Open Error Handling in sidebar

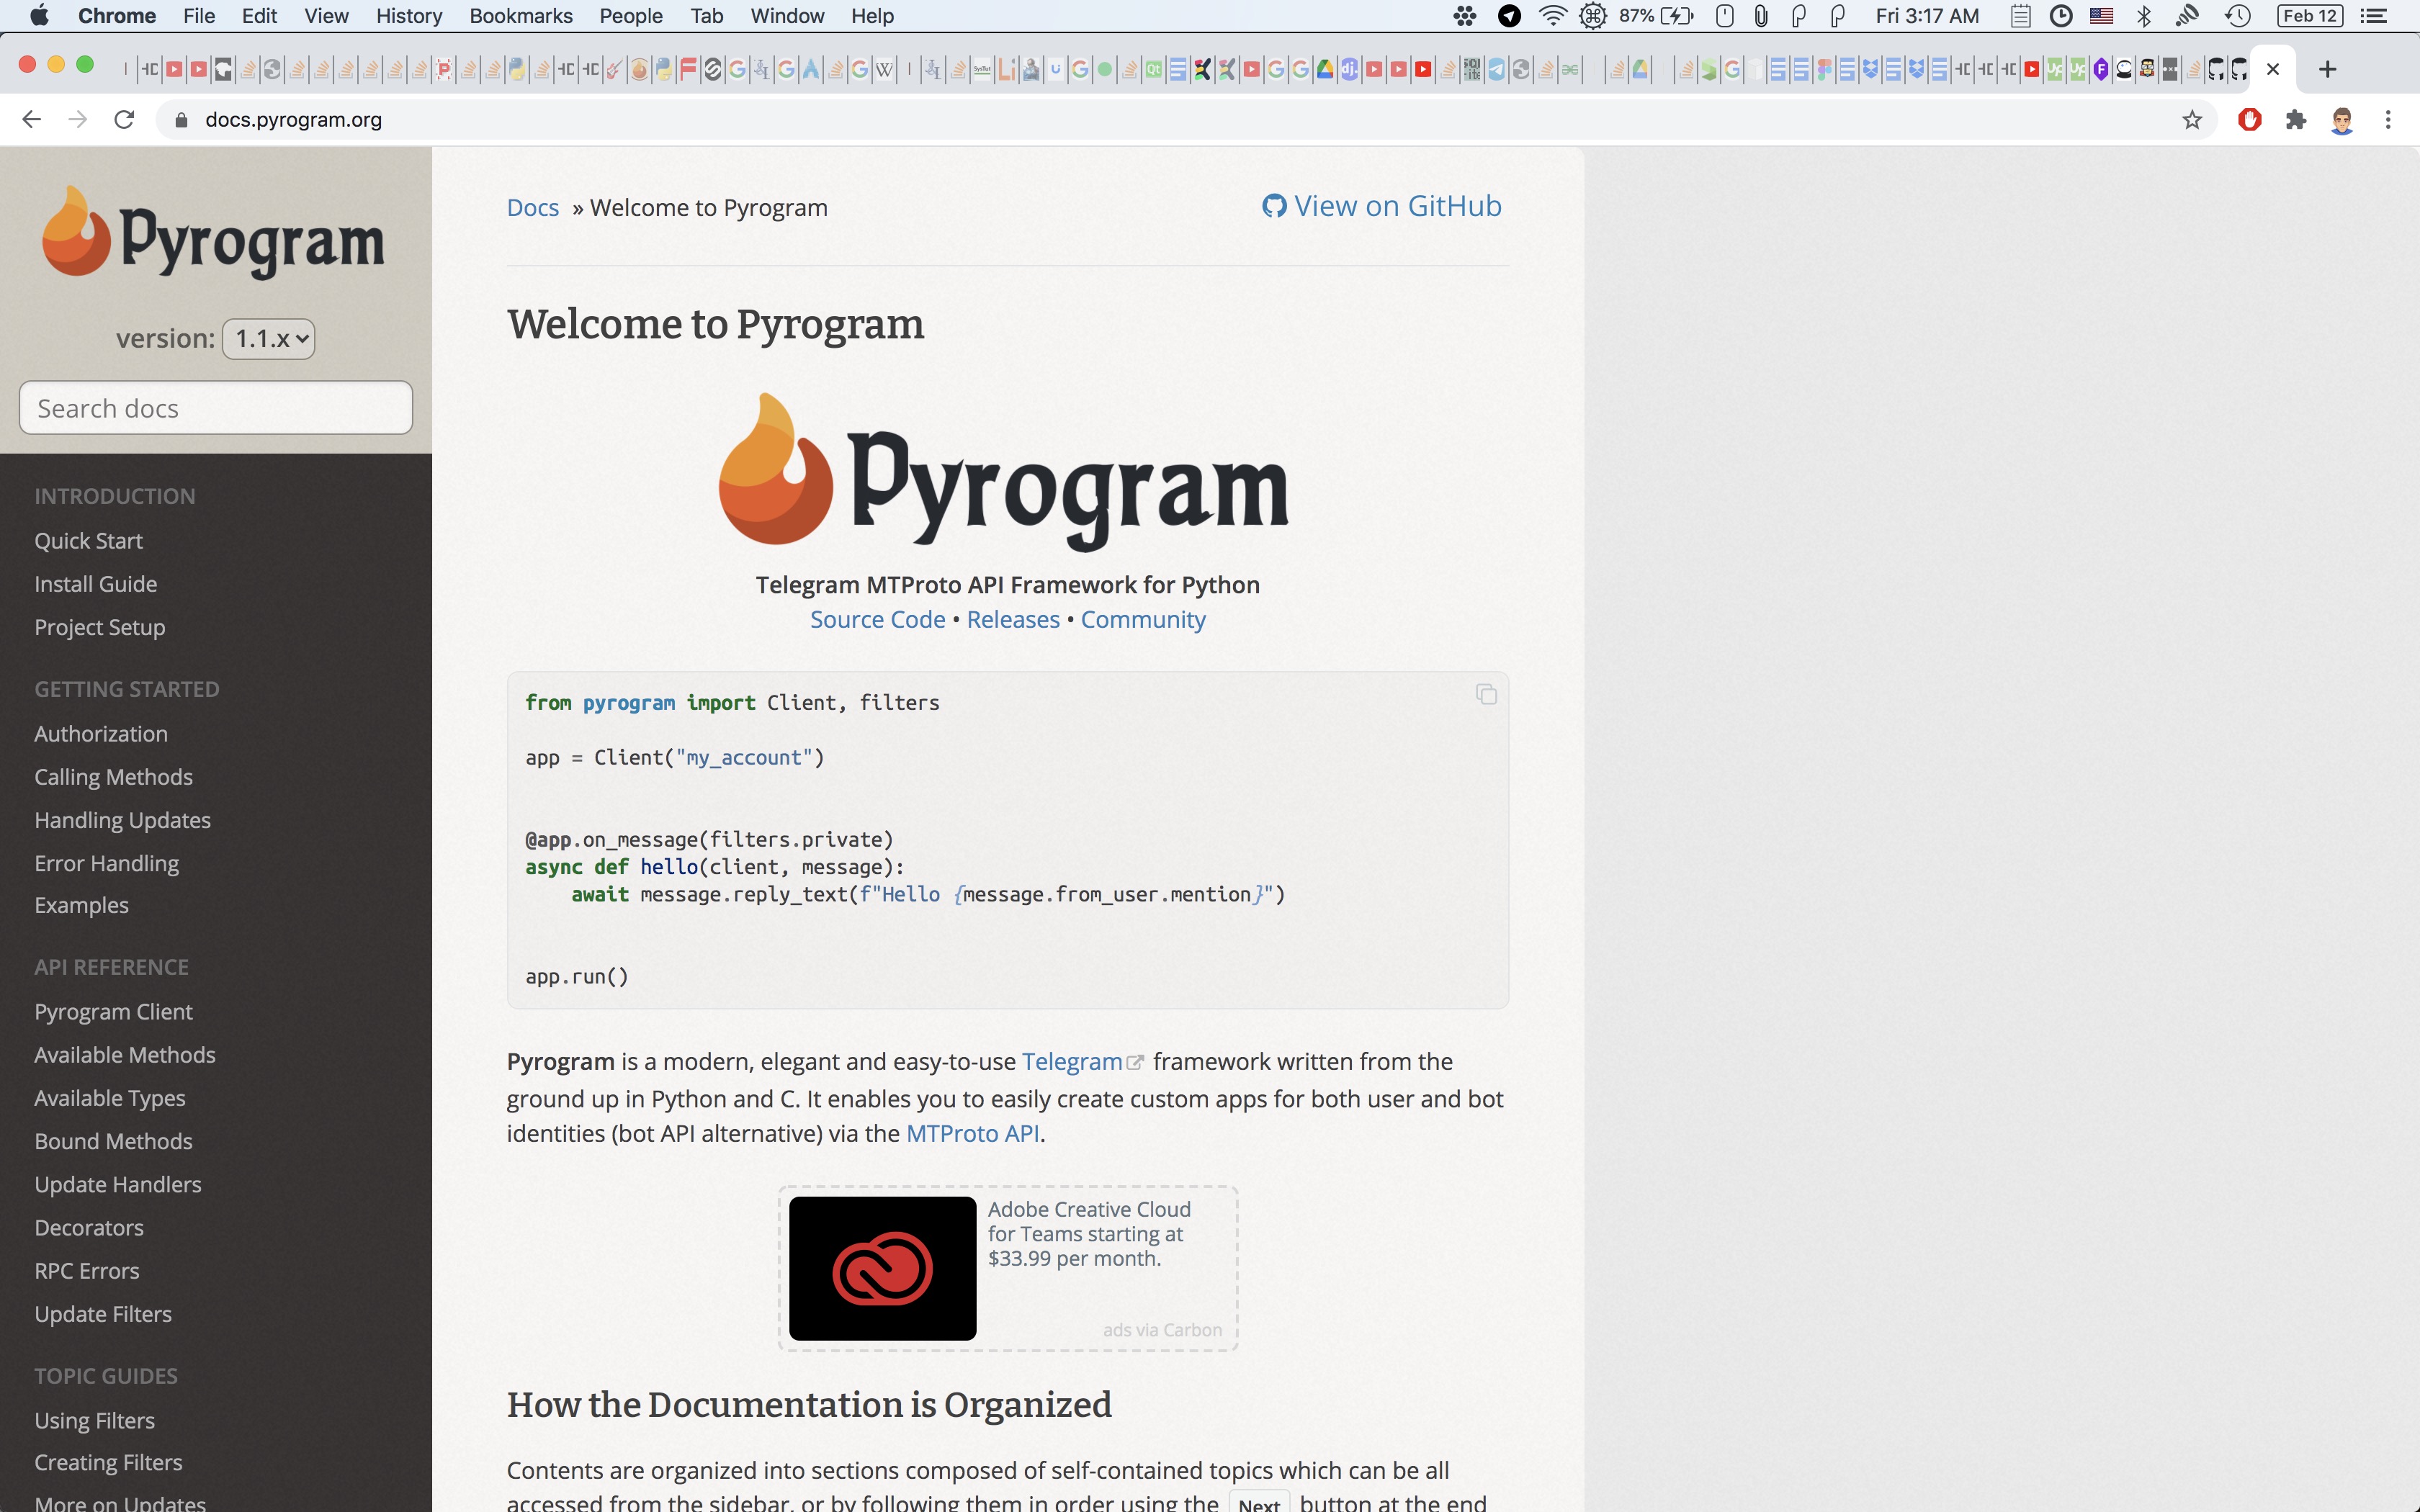(106, 863)
